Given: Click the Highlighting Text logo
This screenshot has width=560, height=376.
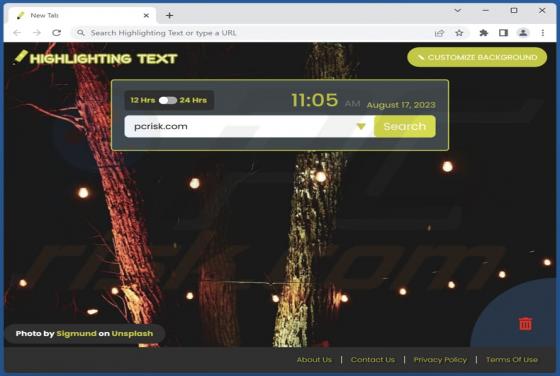Looking at the screenshot, I should point(95,58).
